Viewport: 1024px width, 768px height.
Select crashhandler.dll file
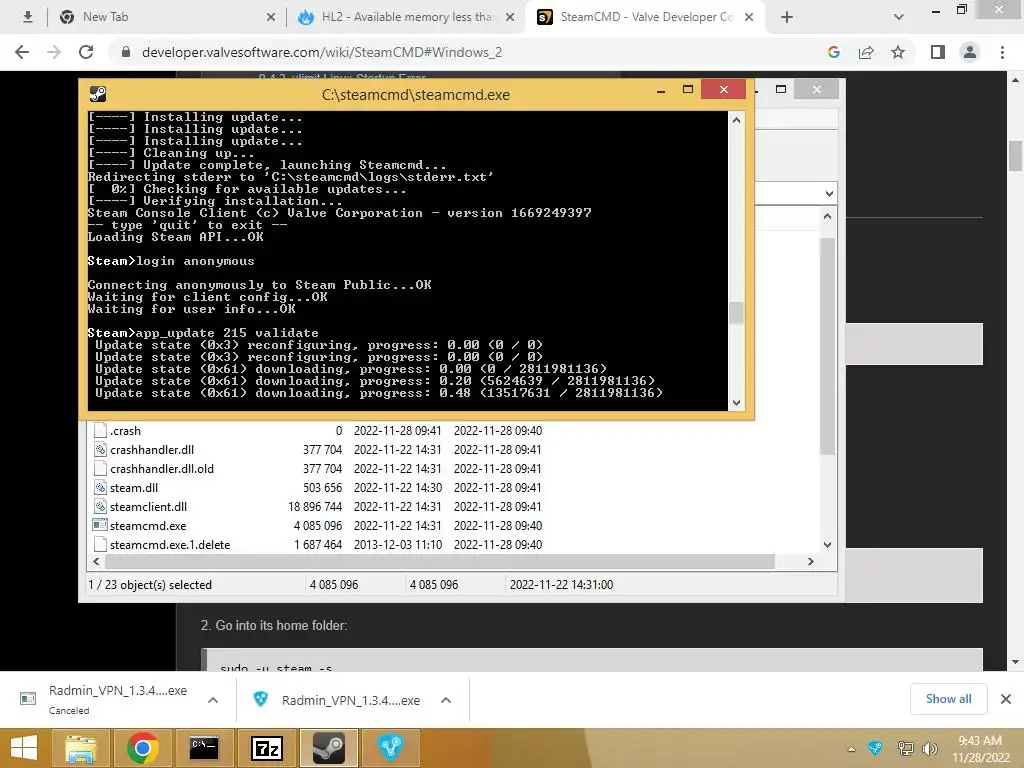tap(152, 450)
